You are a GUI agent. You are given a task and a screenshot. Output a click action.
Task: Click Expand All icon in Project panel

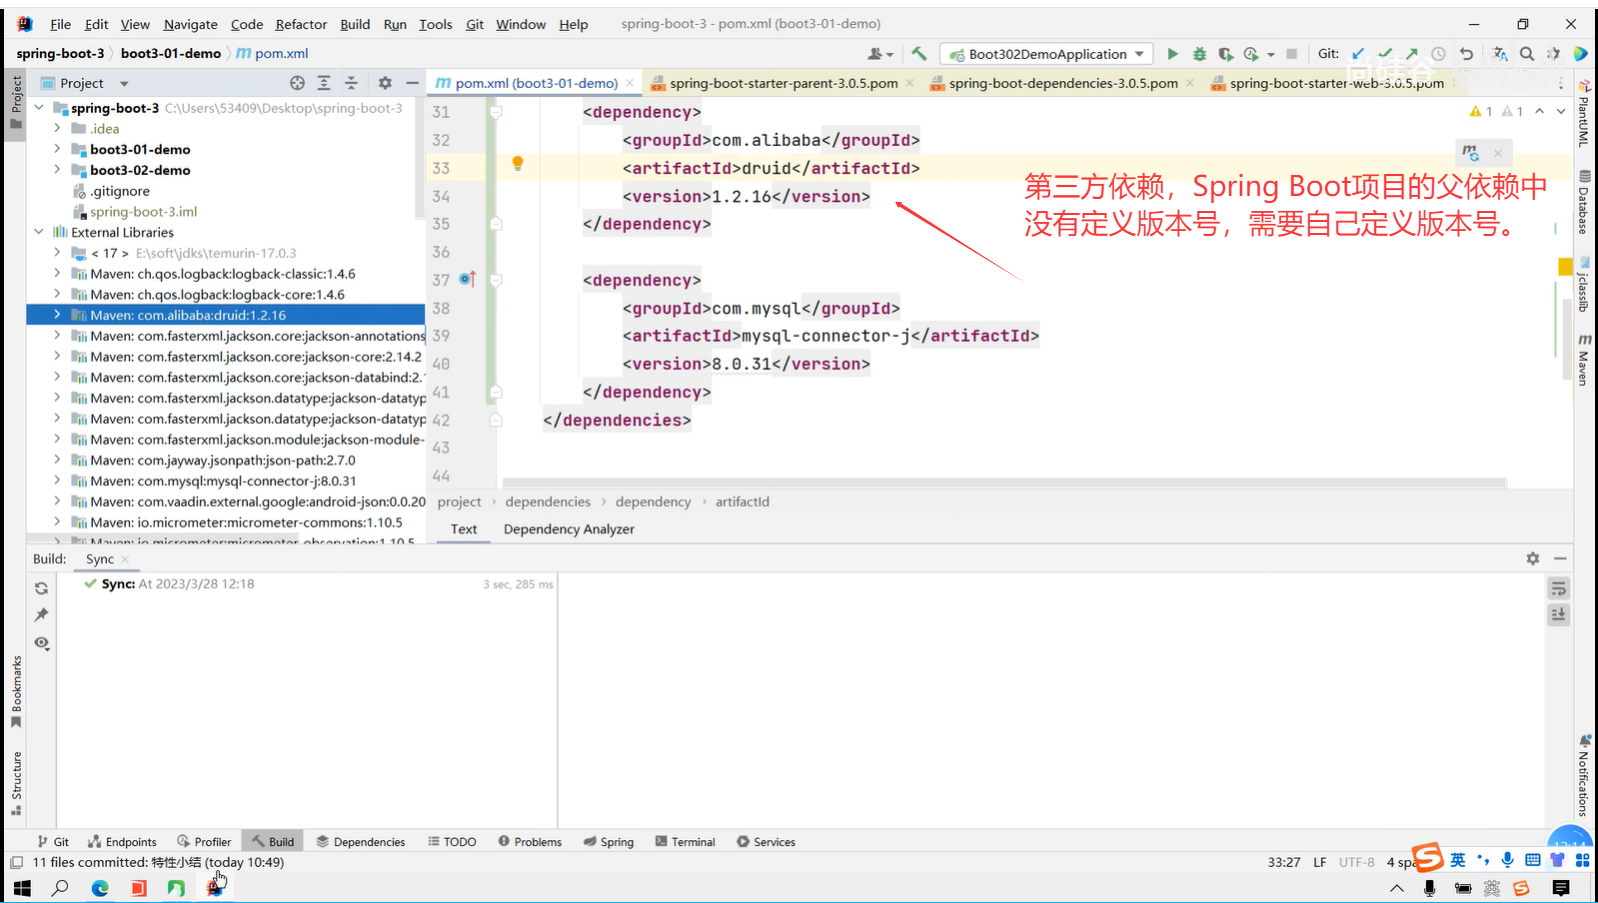click(324, 83)
